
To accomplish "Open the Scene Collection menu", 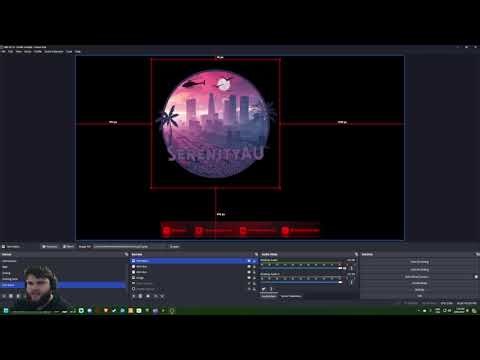I will point(54,52).
